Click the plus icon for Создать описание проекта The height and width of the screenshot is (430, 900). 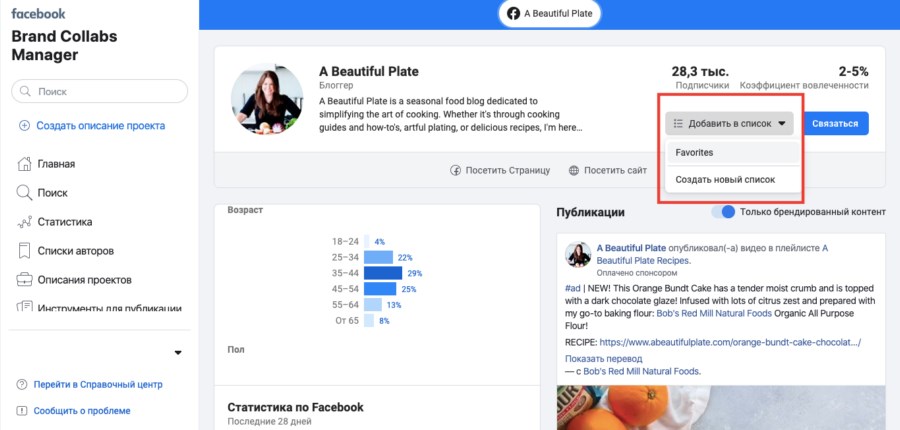pyautogui.click(x=24, y=126)
